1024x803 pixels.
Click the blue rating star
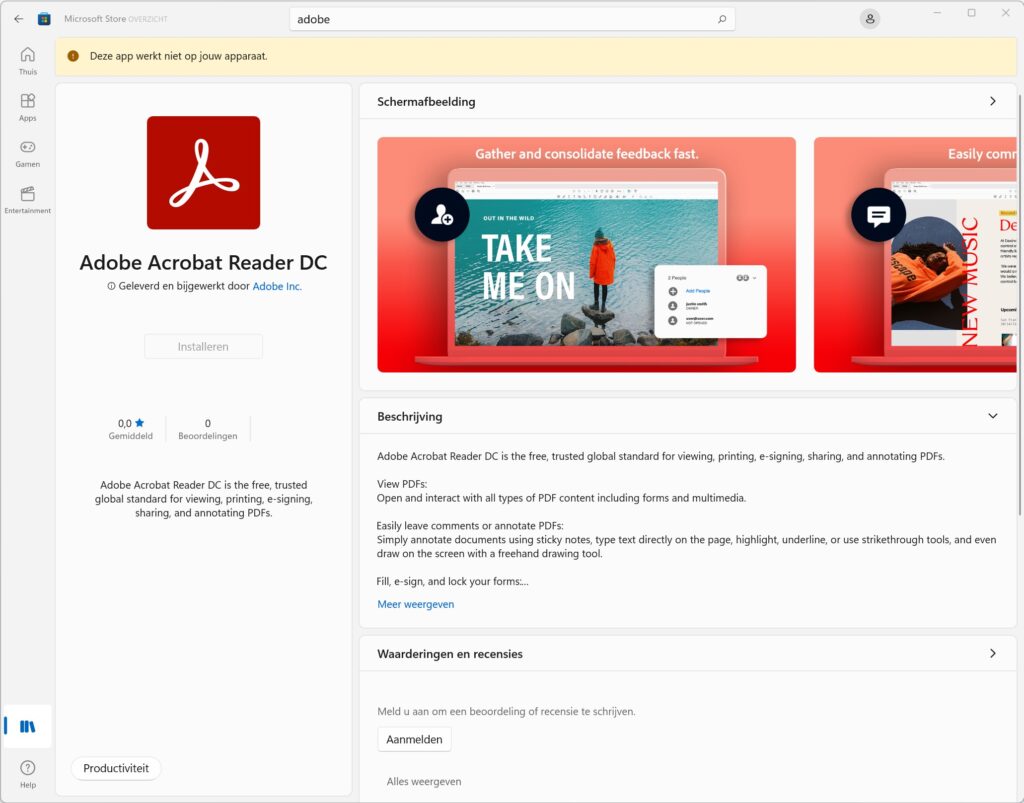click(139, 423)
